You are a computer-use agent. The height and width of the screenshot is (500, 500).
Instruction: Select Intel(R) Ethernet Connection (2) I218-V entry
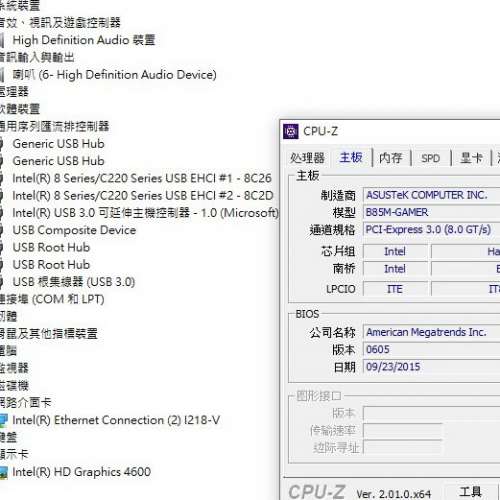click(116, 420)
